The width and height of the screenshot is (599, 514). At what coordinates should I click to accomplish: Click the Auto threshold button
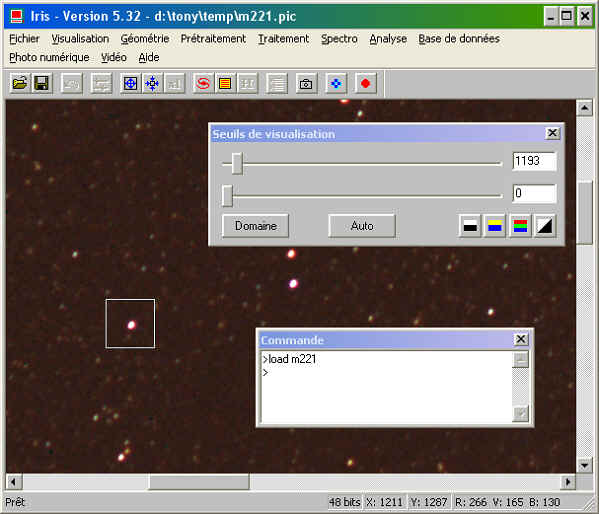pos(362,226)
